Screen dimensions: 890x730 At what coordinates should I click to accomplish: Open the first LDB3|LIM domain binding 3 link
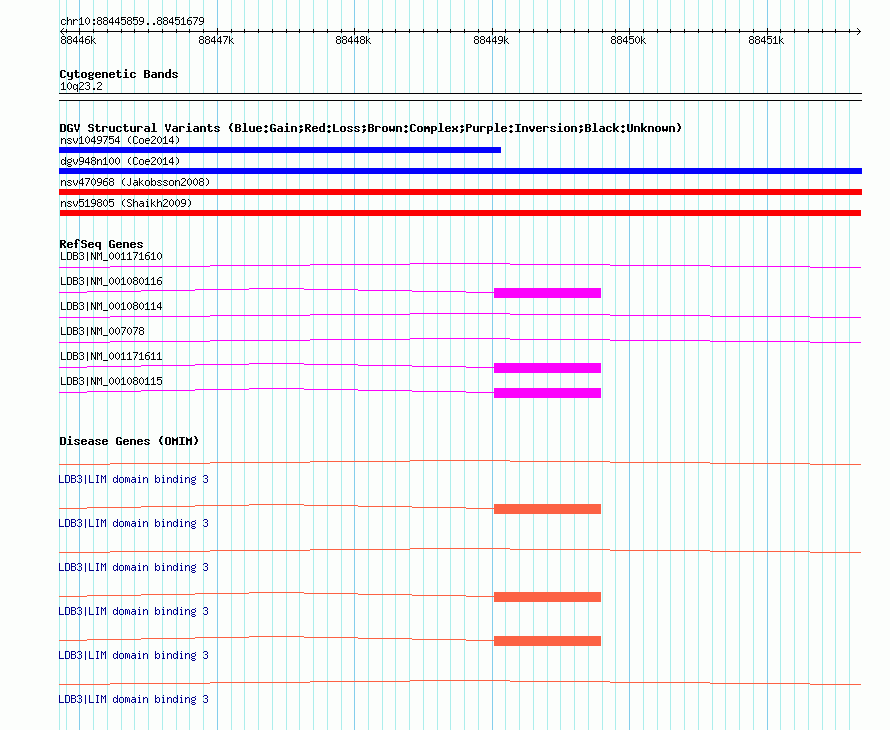(x=133, y=480)
